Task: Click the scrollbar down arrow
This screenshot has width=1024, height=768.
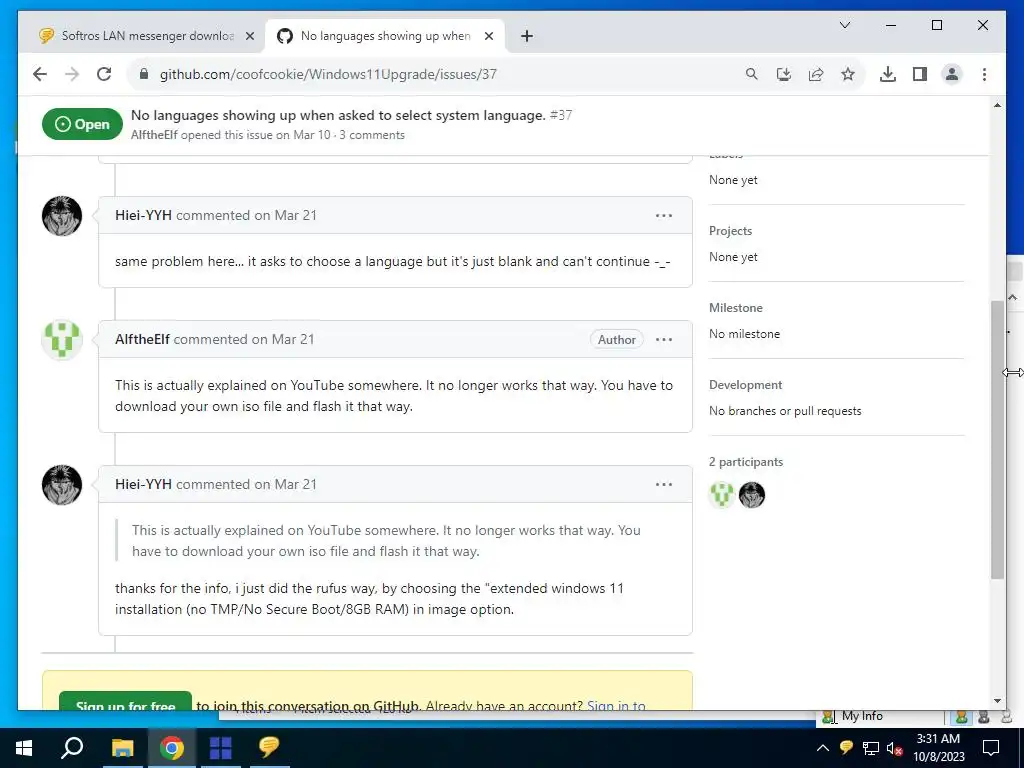Action: (x=997, y=701)
